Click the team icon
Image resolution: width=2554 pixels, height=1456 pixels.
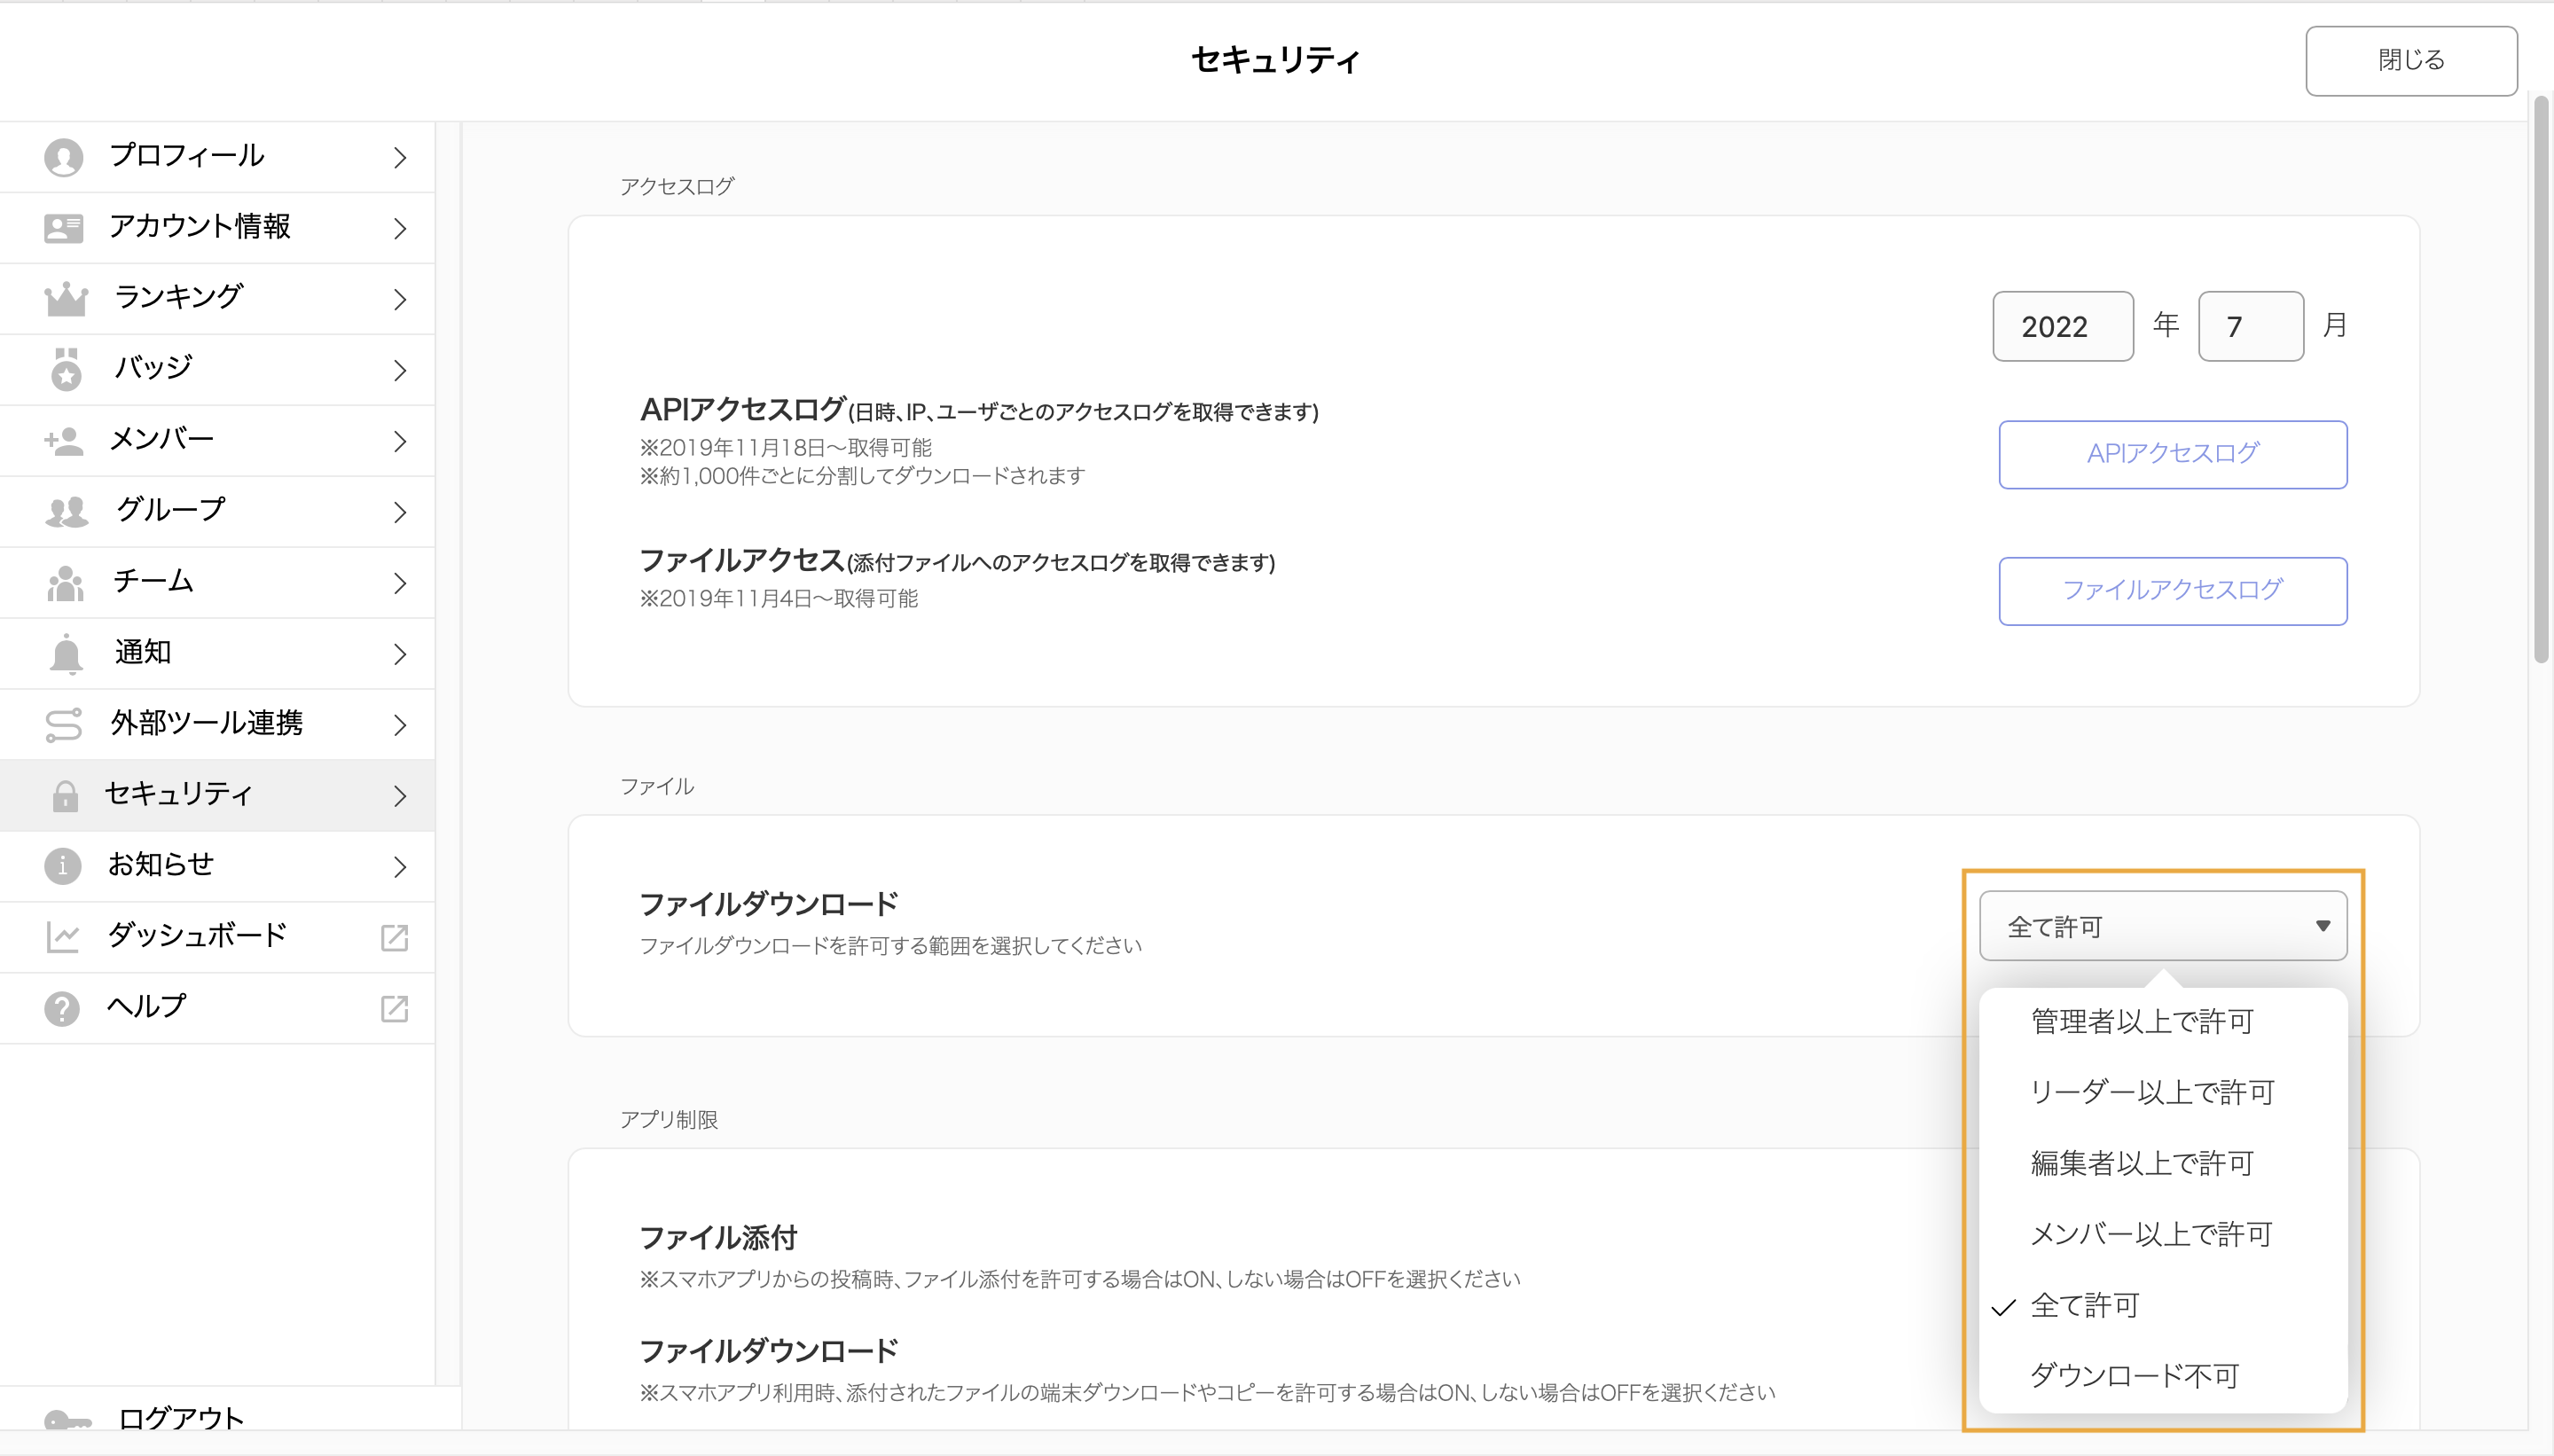(65, 583)
